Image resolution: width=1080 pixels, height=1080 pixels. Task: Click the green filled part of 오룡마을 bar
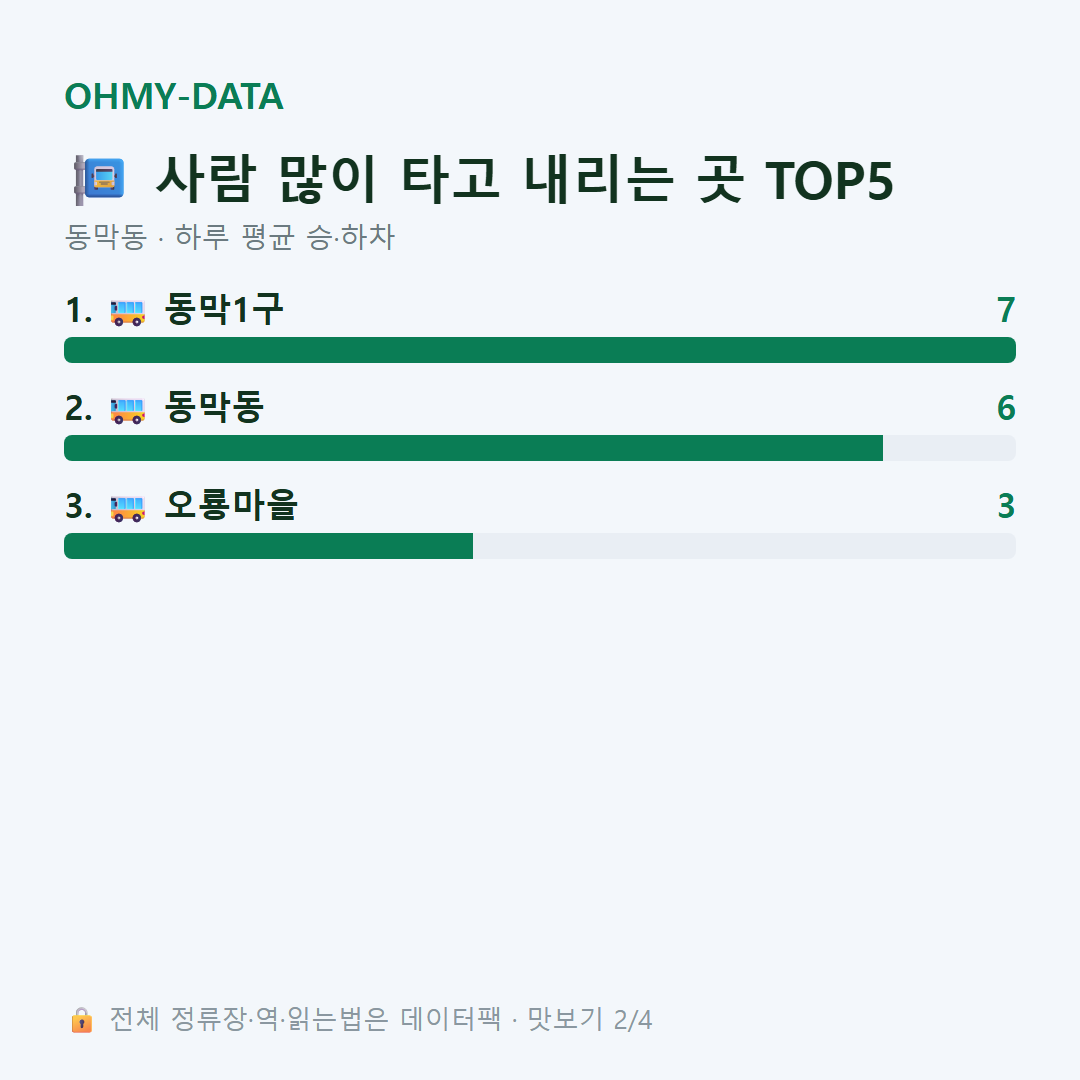point(269,546)
